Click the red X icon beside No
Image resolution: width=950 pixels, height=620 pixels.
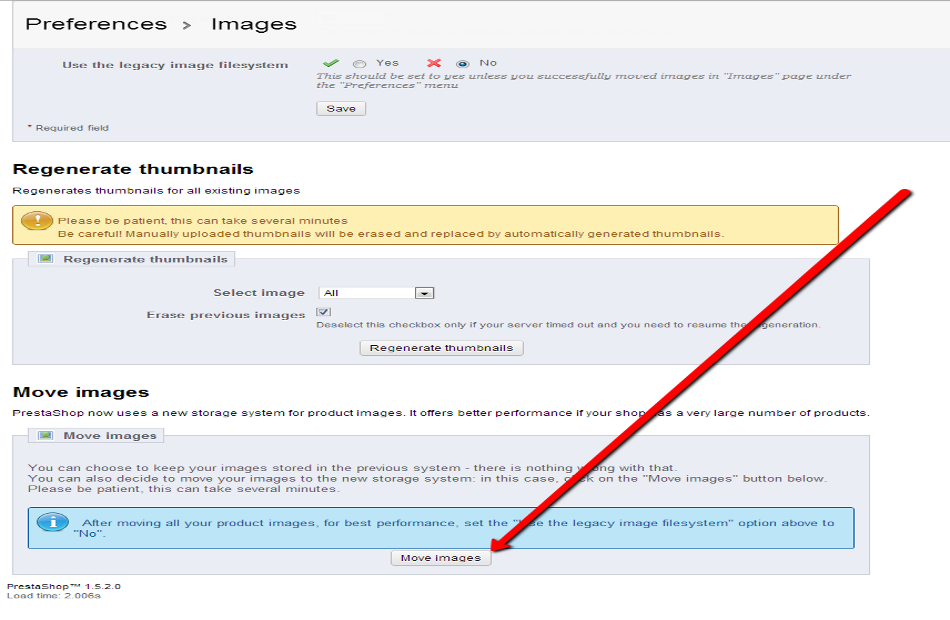coord(434,63)
